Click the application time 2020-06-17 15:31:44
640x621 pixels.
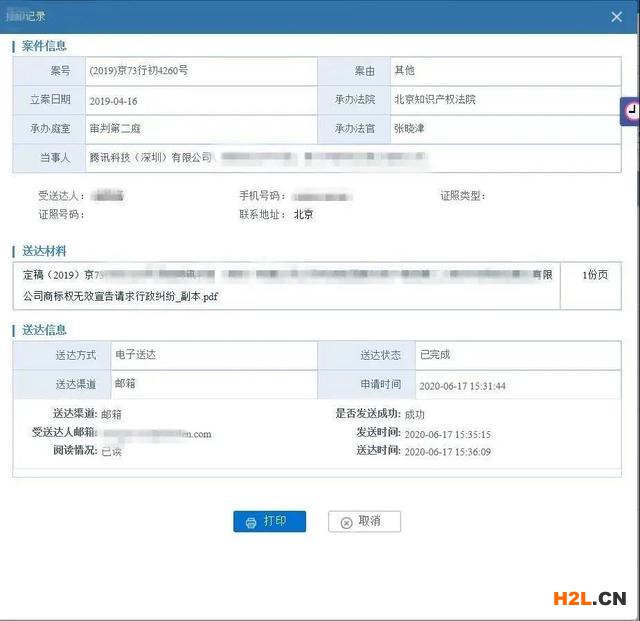[x=462, y=386]
